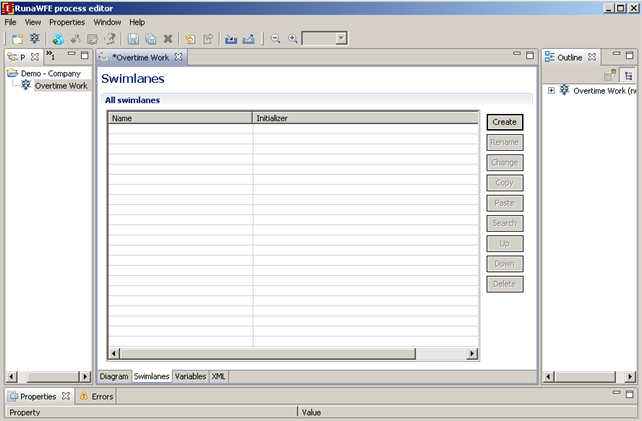Viewport: 642px width, 421px height.
Task: Click the swimlanes table horizontal scrollbar
Action: pyautogui.click(x=292, y=354)
